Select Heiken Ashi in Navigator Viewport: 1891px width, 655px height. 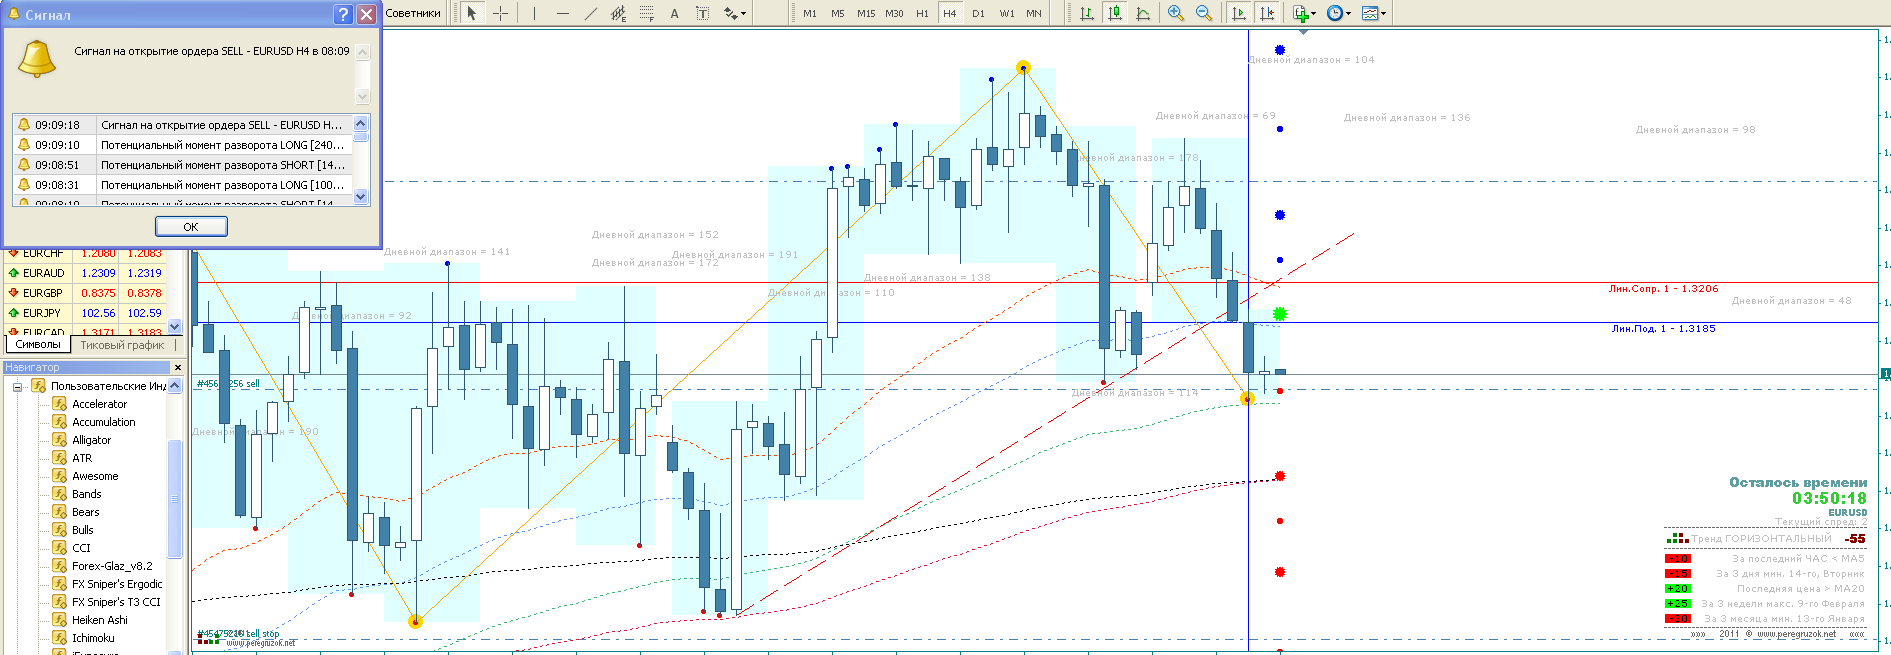(x=100, y=620)
